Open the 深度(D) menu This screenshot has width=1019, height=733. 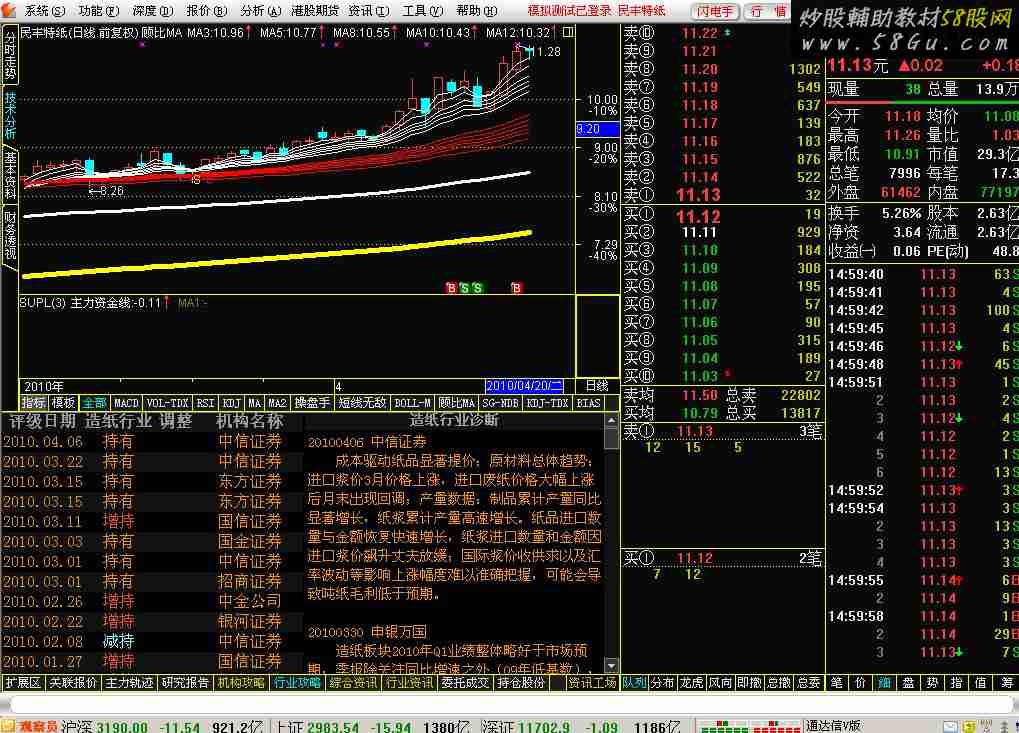point(153,10)
